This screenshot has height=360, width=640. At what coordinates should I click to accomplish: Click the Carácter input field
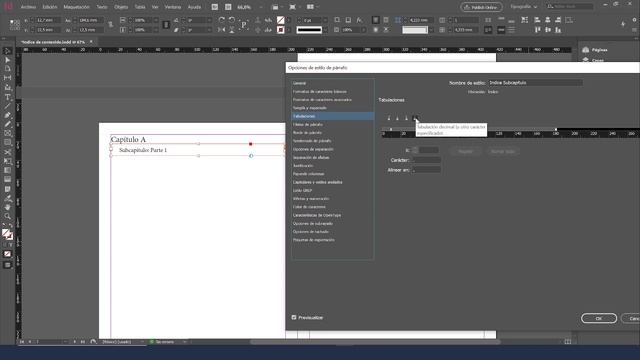(426, 160)
